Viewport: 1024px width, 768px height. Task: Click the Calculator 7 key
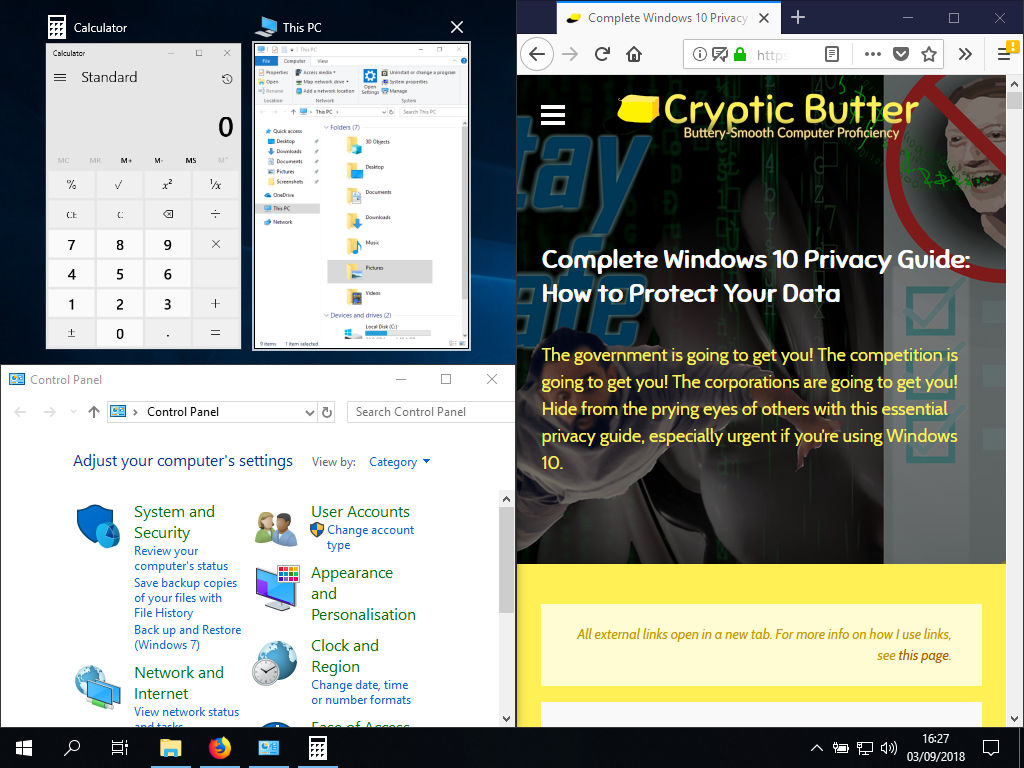(71, 245)
